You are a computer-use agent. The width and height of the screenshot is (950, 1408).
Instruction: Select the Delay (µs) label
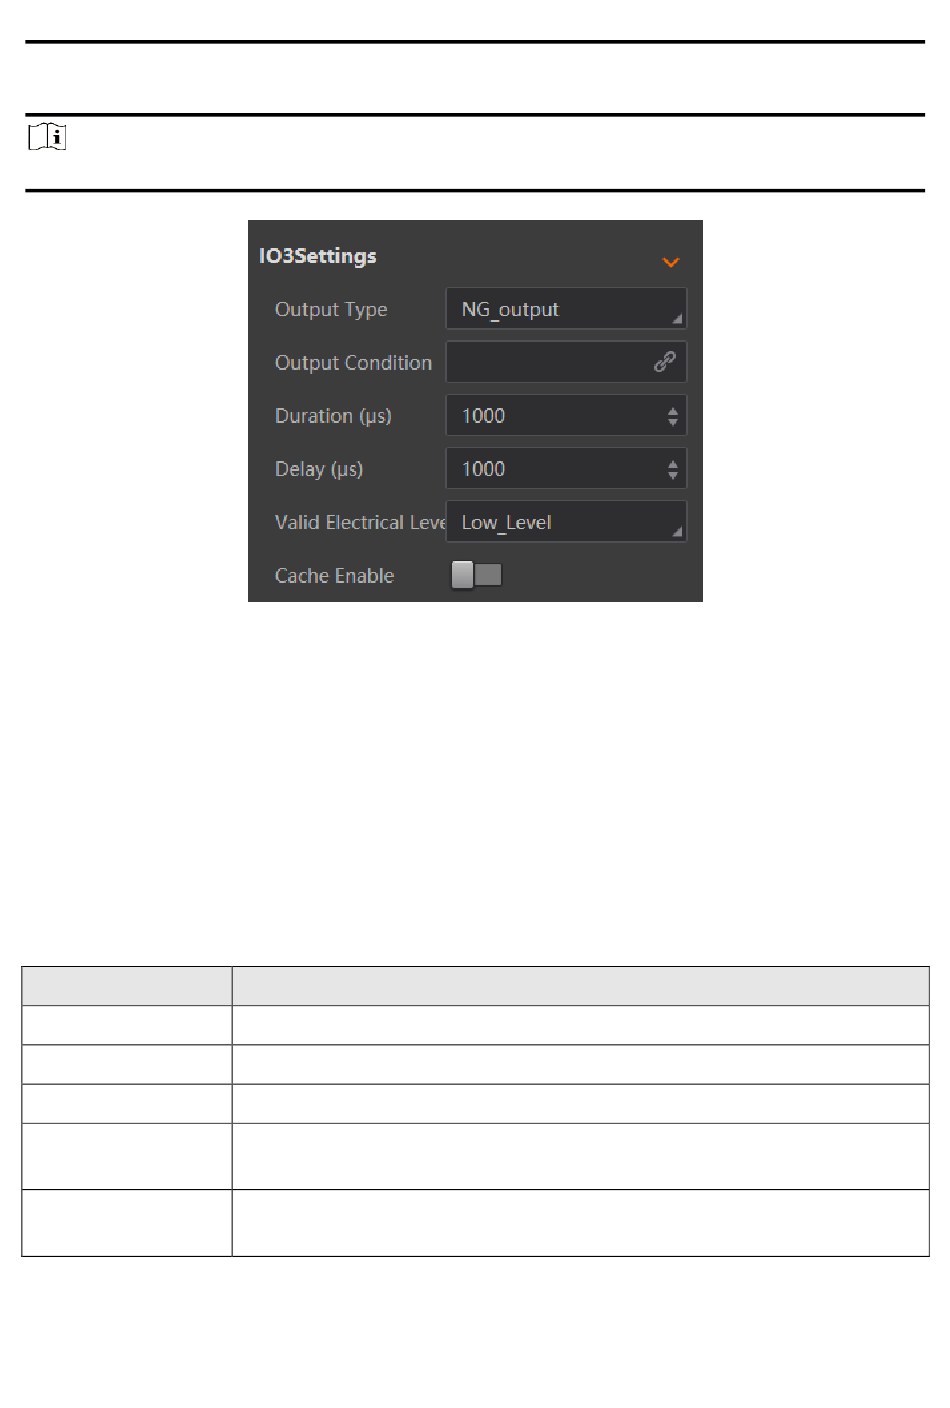(319, 469)
